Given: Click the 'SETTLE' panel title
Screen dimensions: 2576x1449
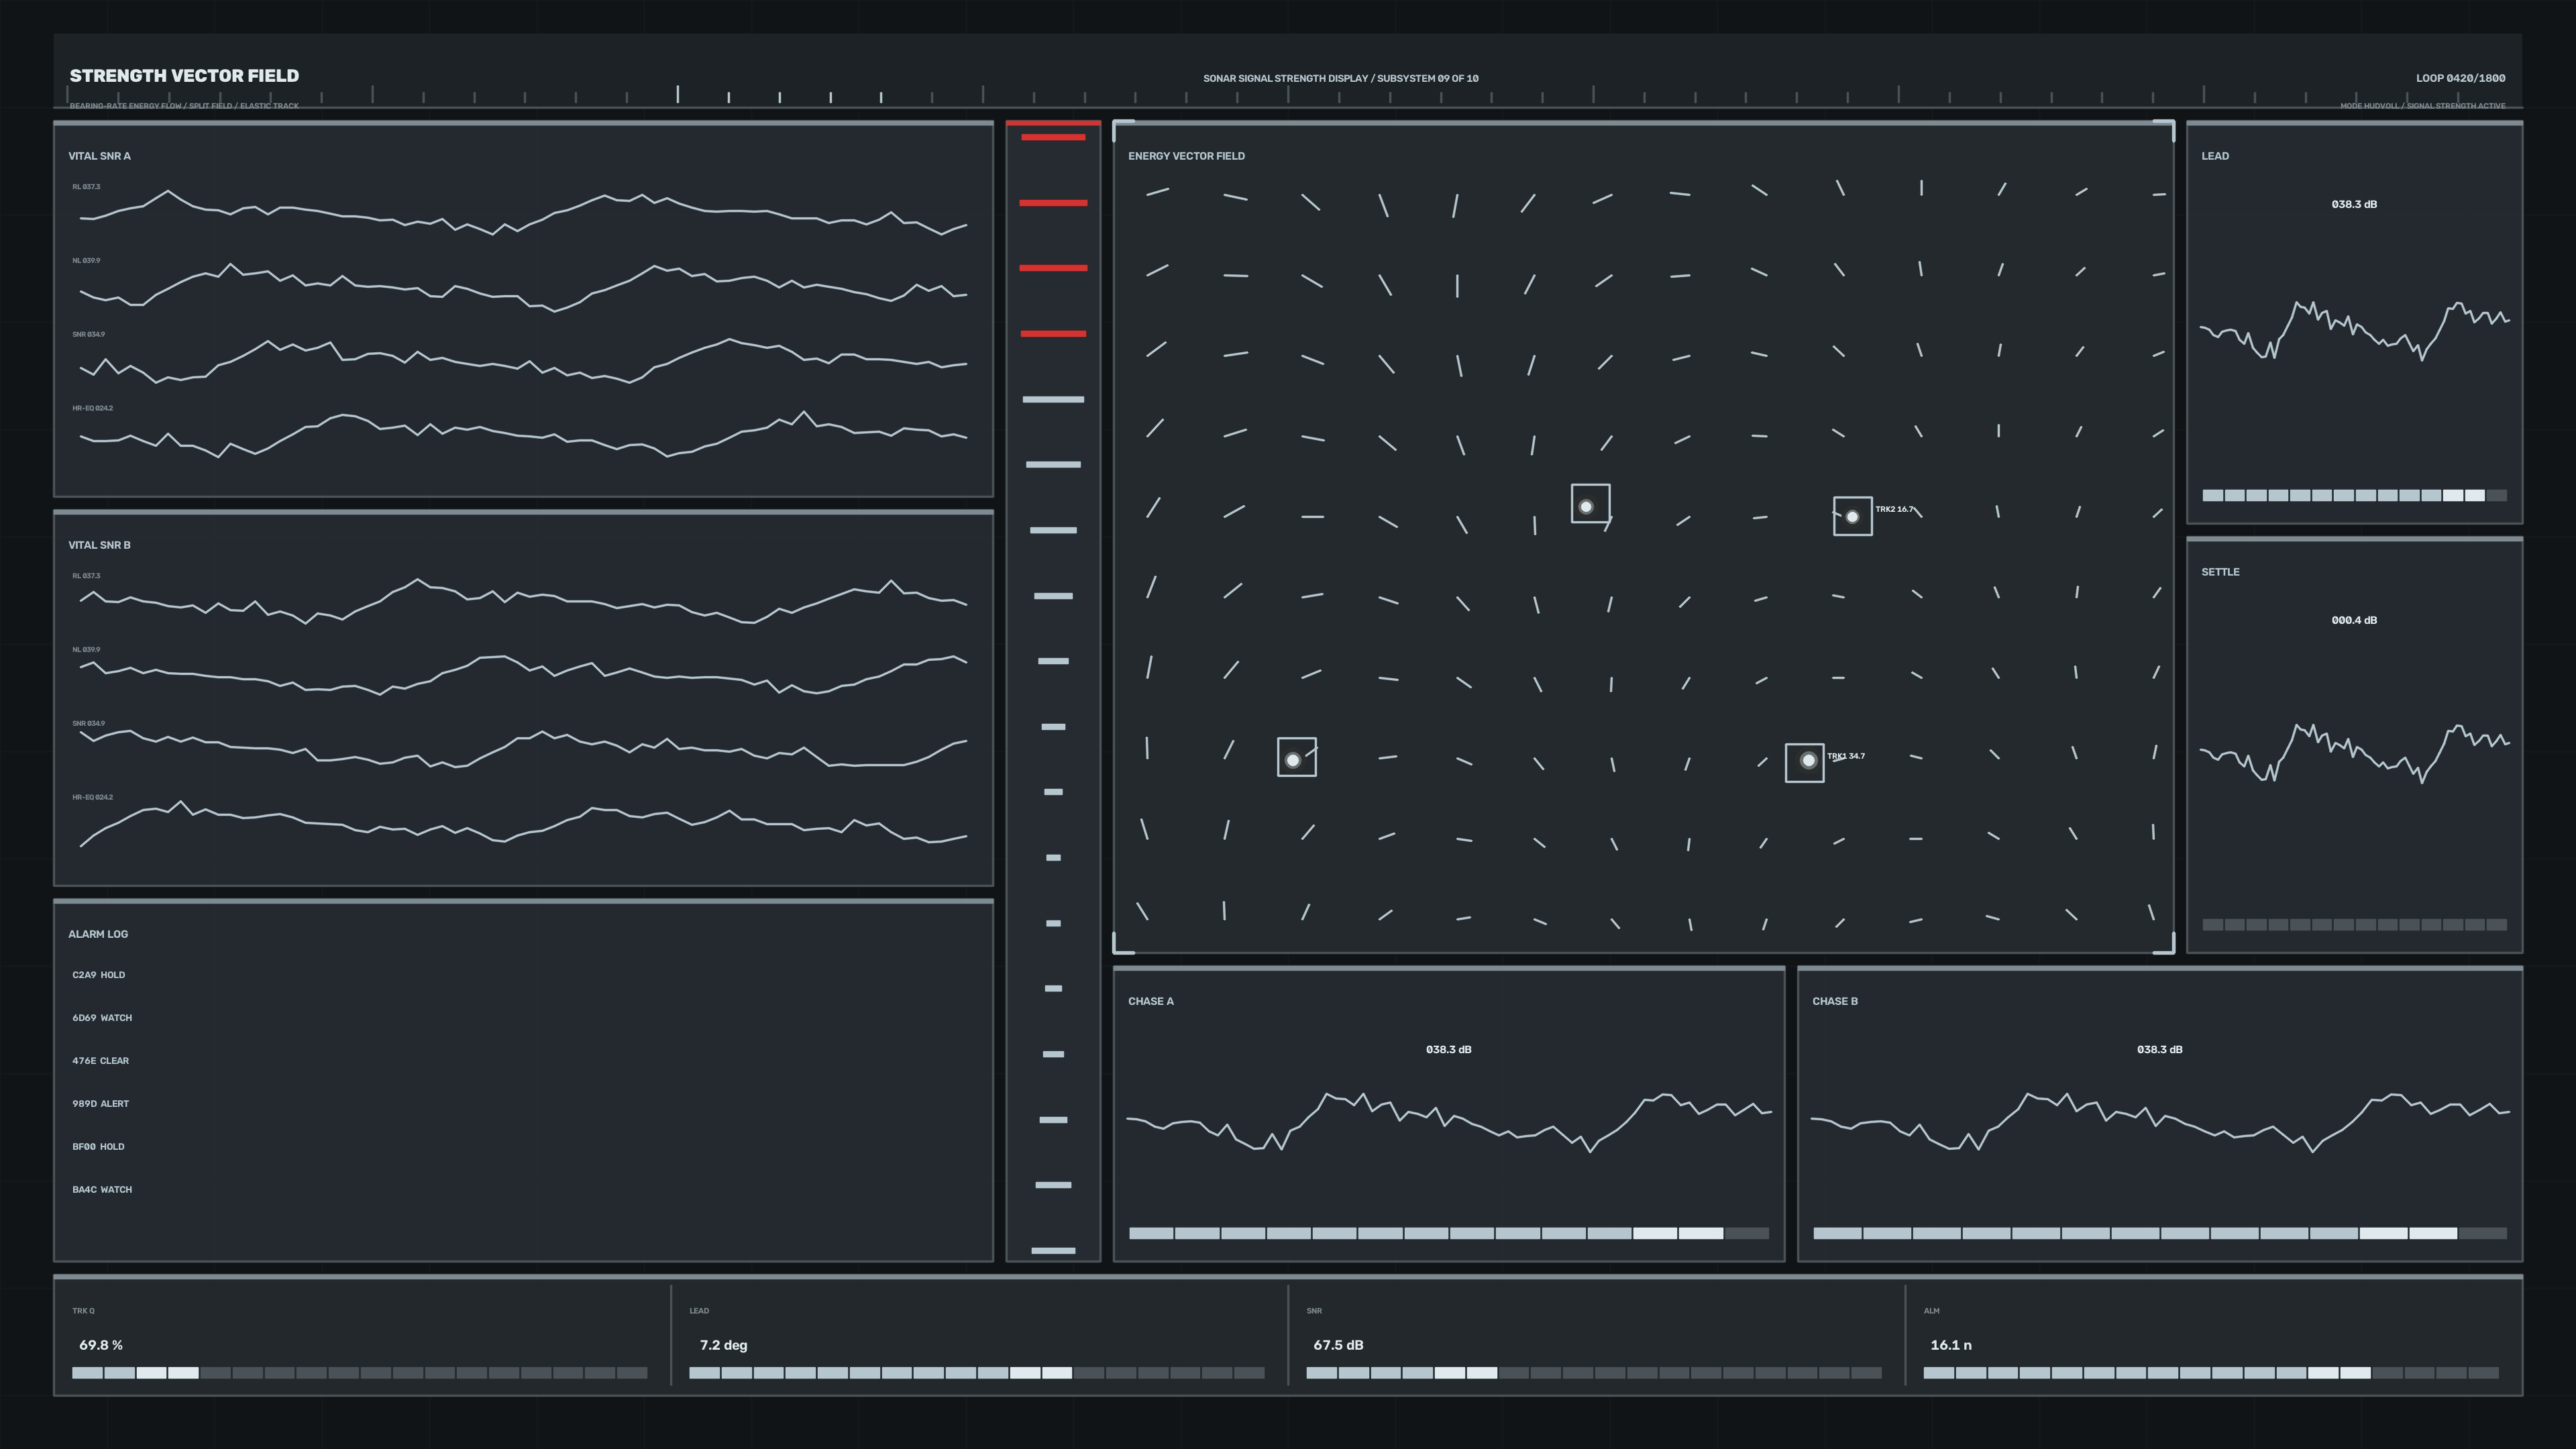Looking at the screenshot, I should click(x=2220, y=572).
